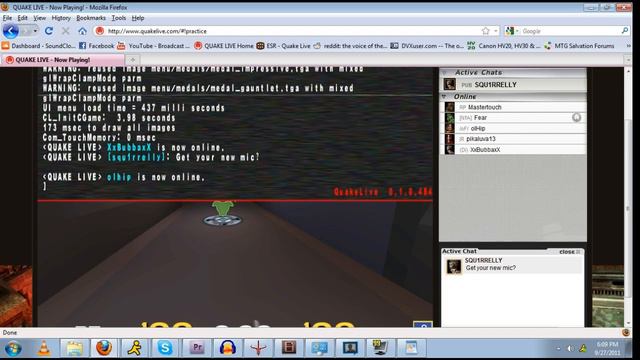
Task: Reload the Quake Live page
Action: 49,31
